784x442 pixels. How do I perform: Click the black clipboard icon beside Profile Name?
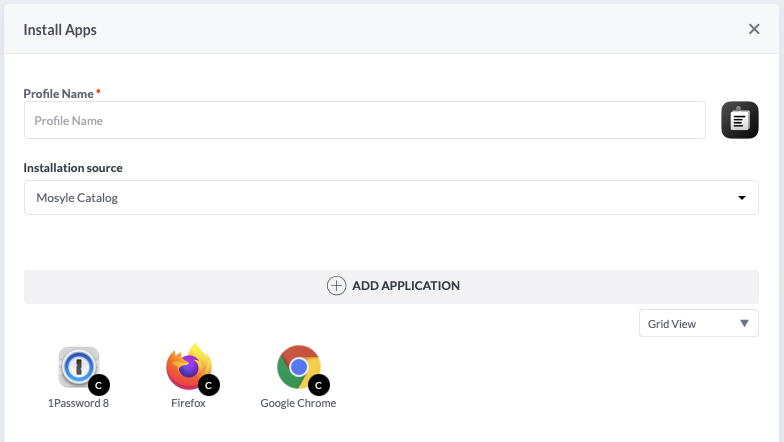click(740, 120)
